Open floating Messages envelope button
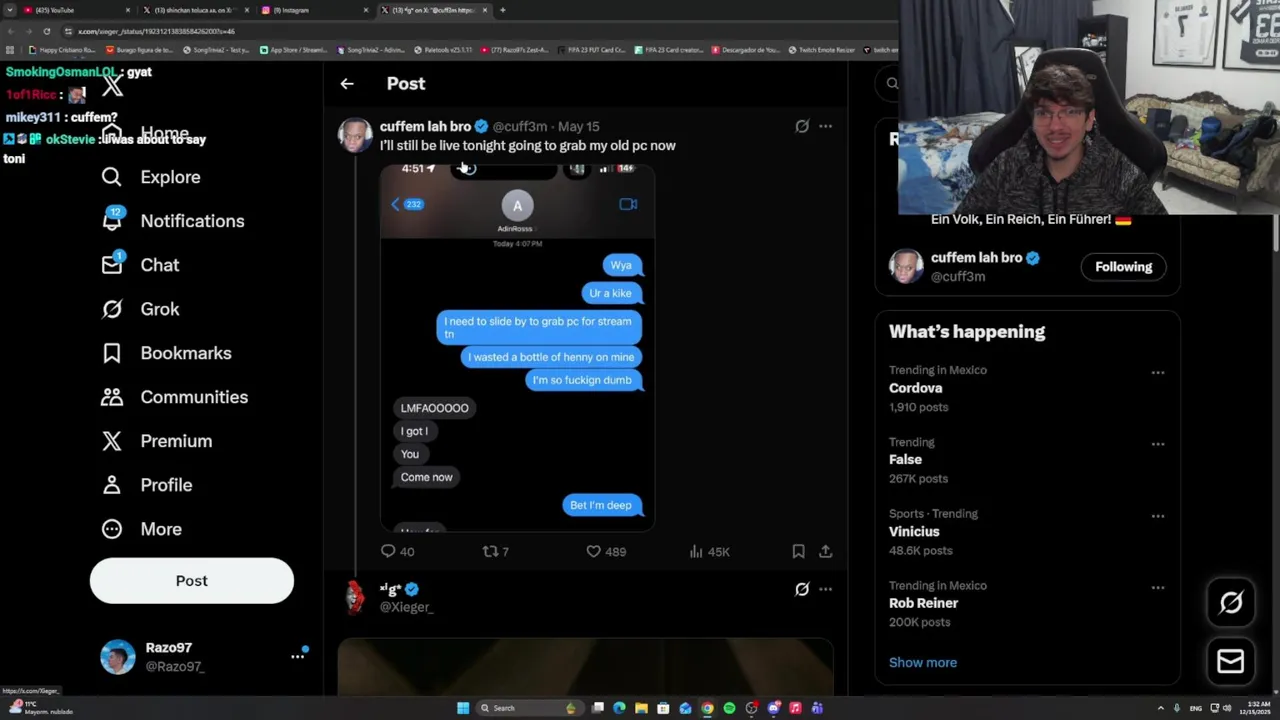Screen dimensions: 1280x720 [1231, 661]
